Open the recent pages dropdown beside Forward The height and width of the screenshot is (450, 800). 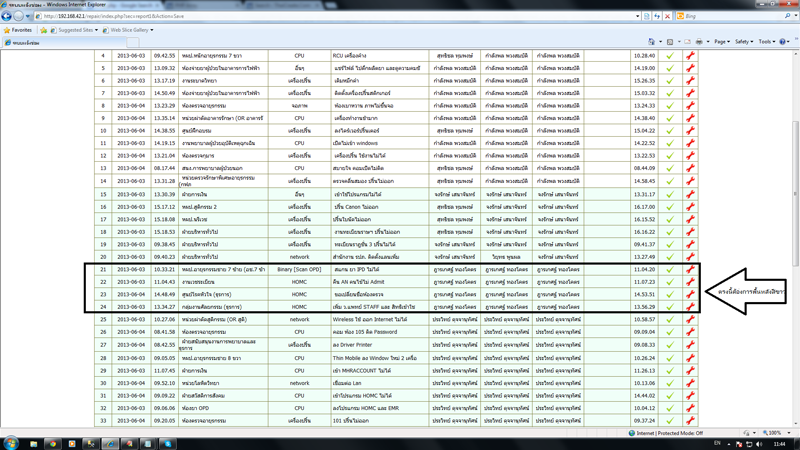tap(28, 16)
